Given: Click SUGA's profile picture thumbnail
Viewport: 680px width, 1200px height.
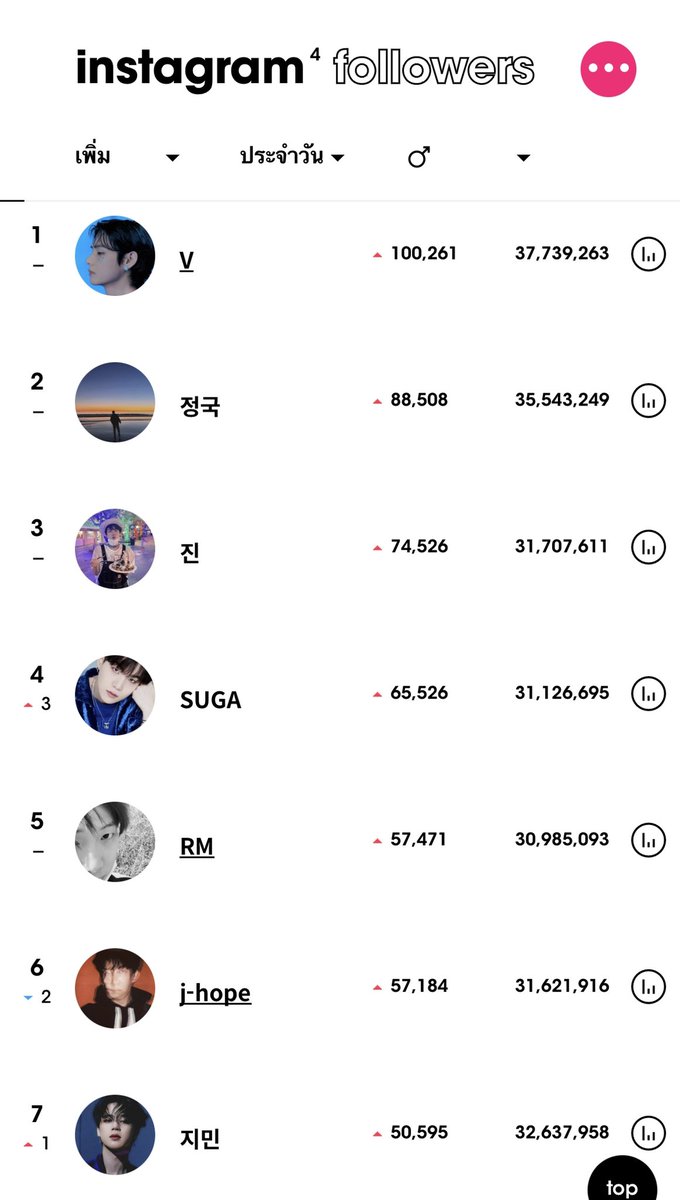Looking at the screenshot, I should click(x=115, y=695).
